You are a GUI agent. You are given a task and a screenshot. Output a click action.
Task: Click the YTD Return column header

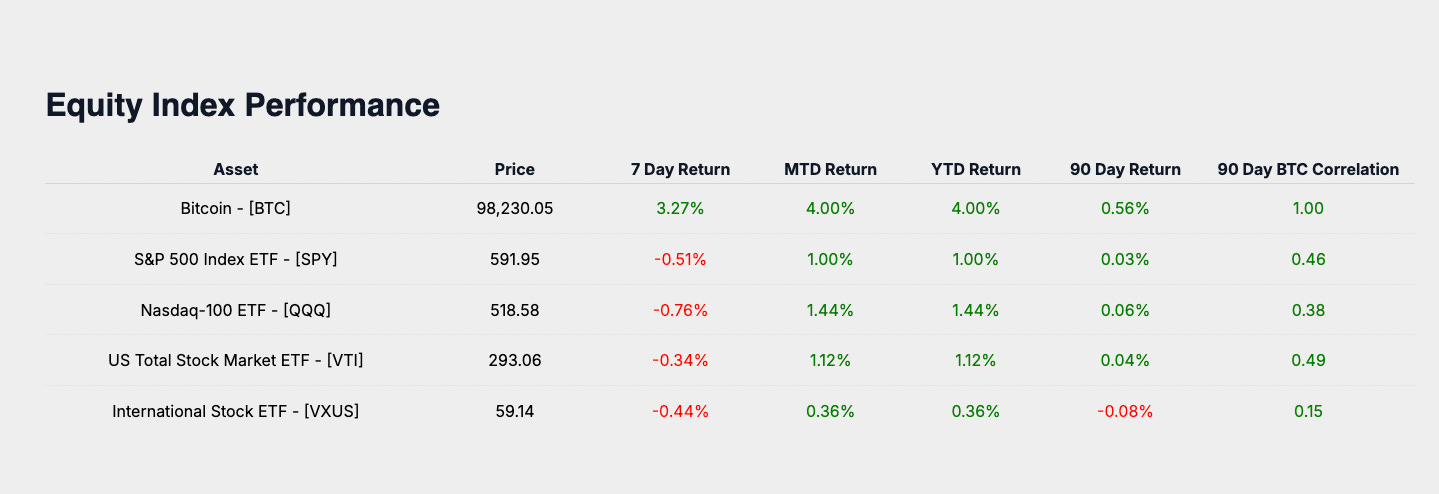pos(975,169)
